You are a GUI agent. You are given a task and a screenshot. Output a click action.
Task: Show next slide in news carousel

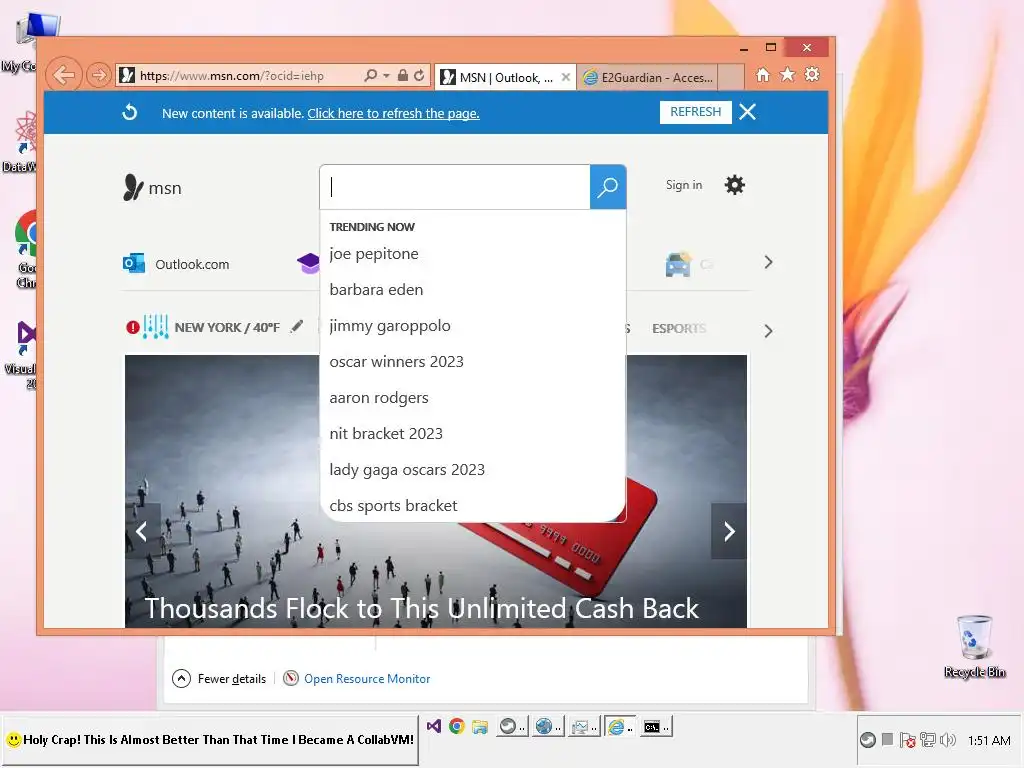point(729,532)
